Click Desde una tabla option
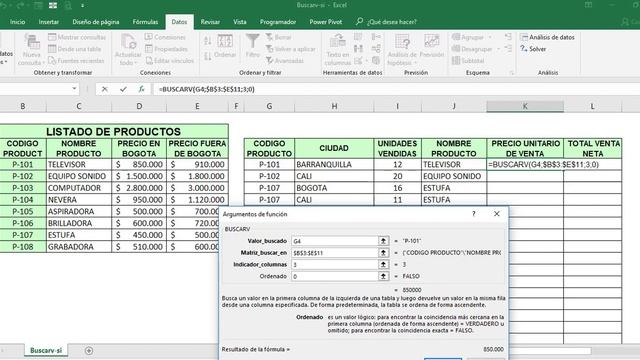 pos(75,49)
